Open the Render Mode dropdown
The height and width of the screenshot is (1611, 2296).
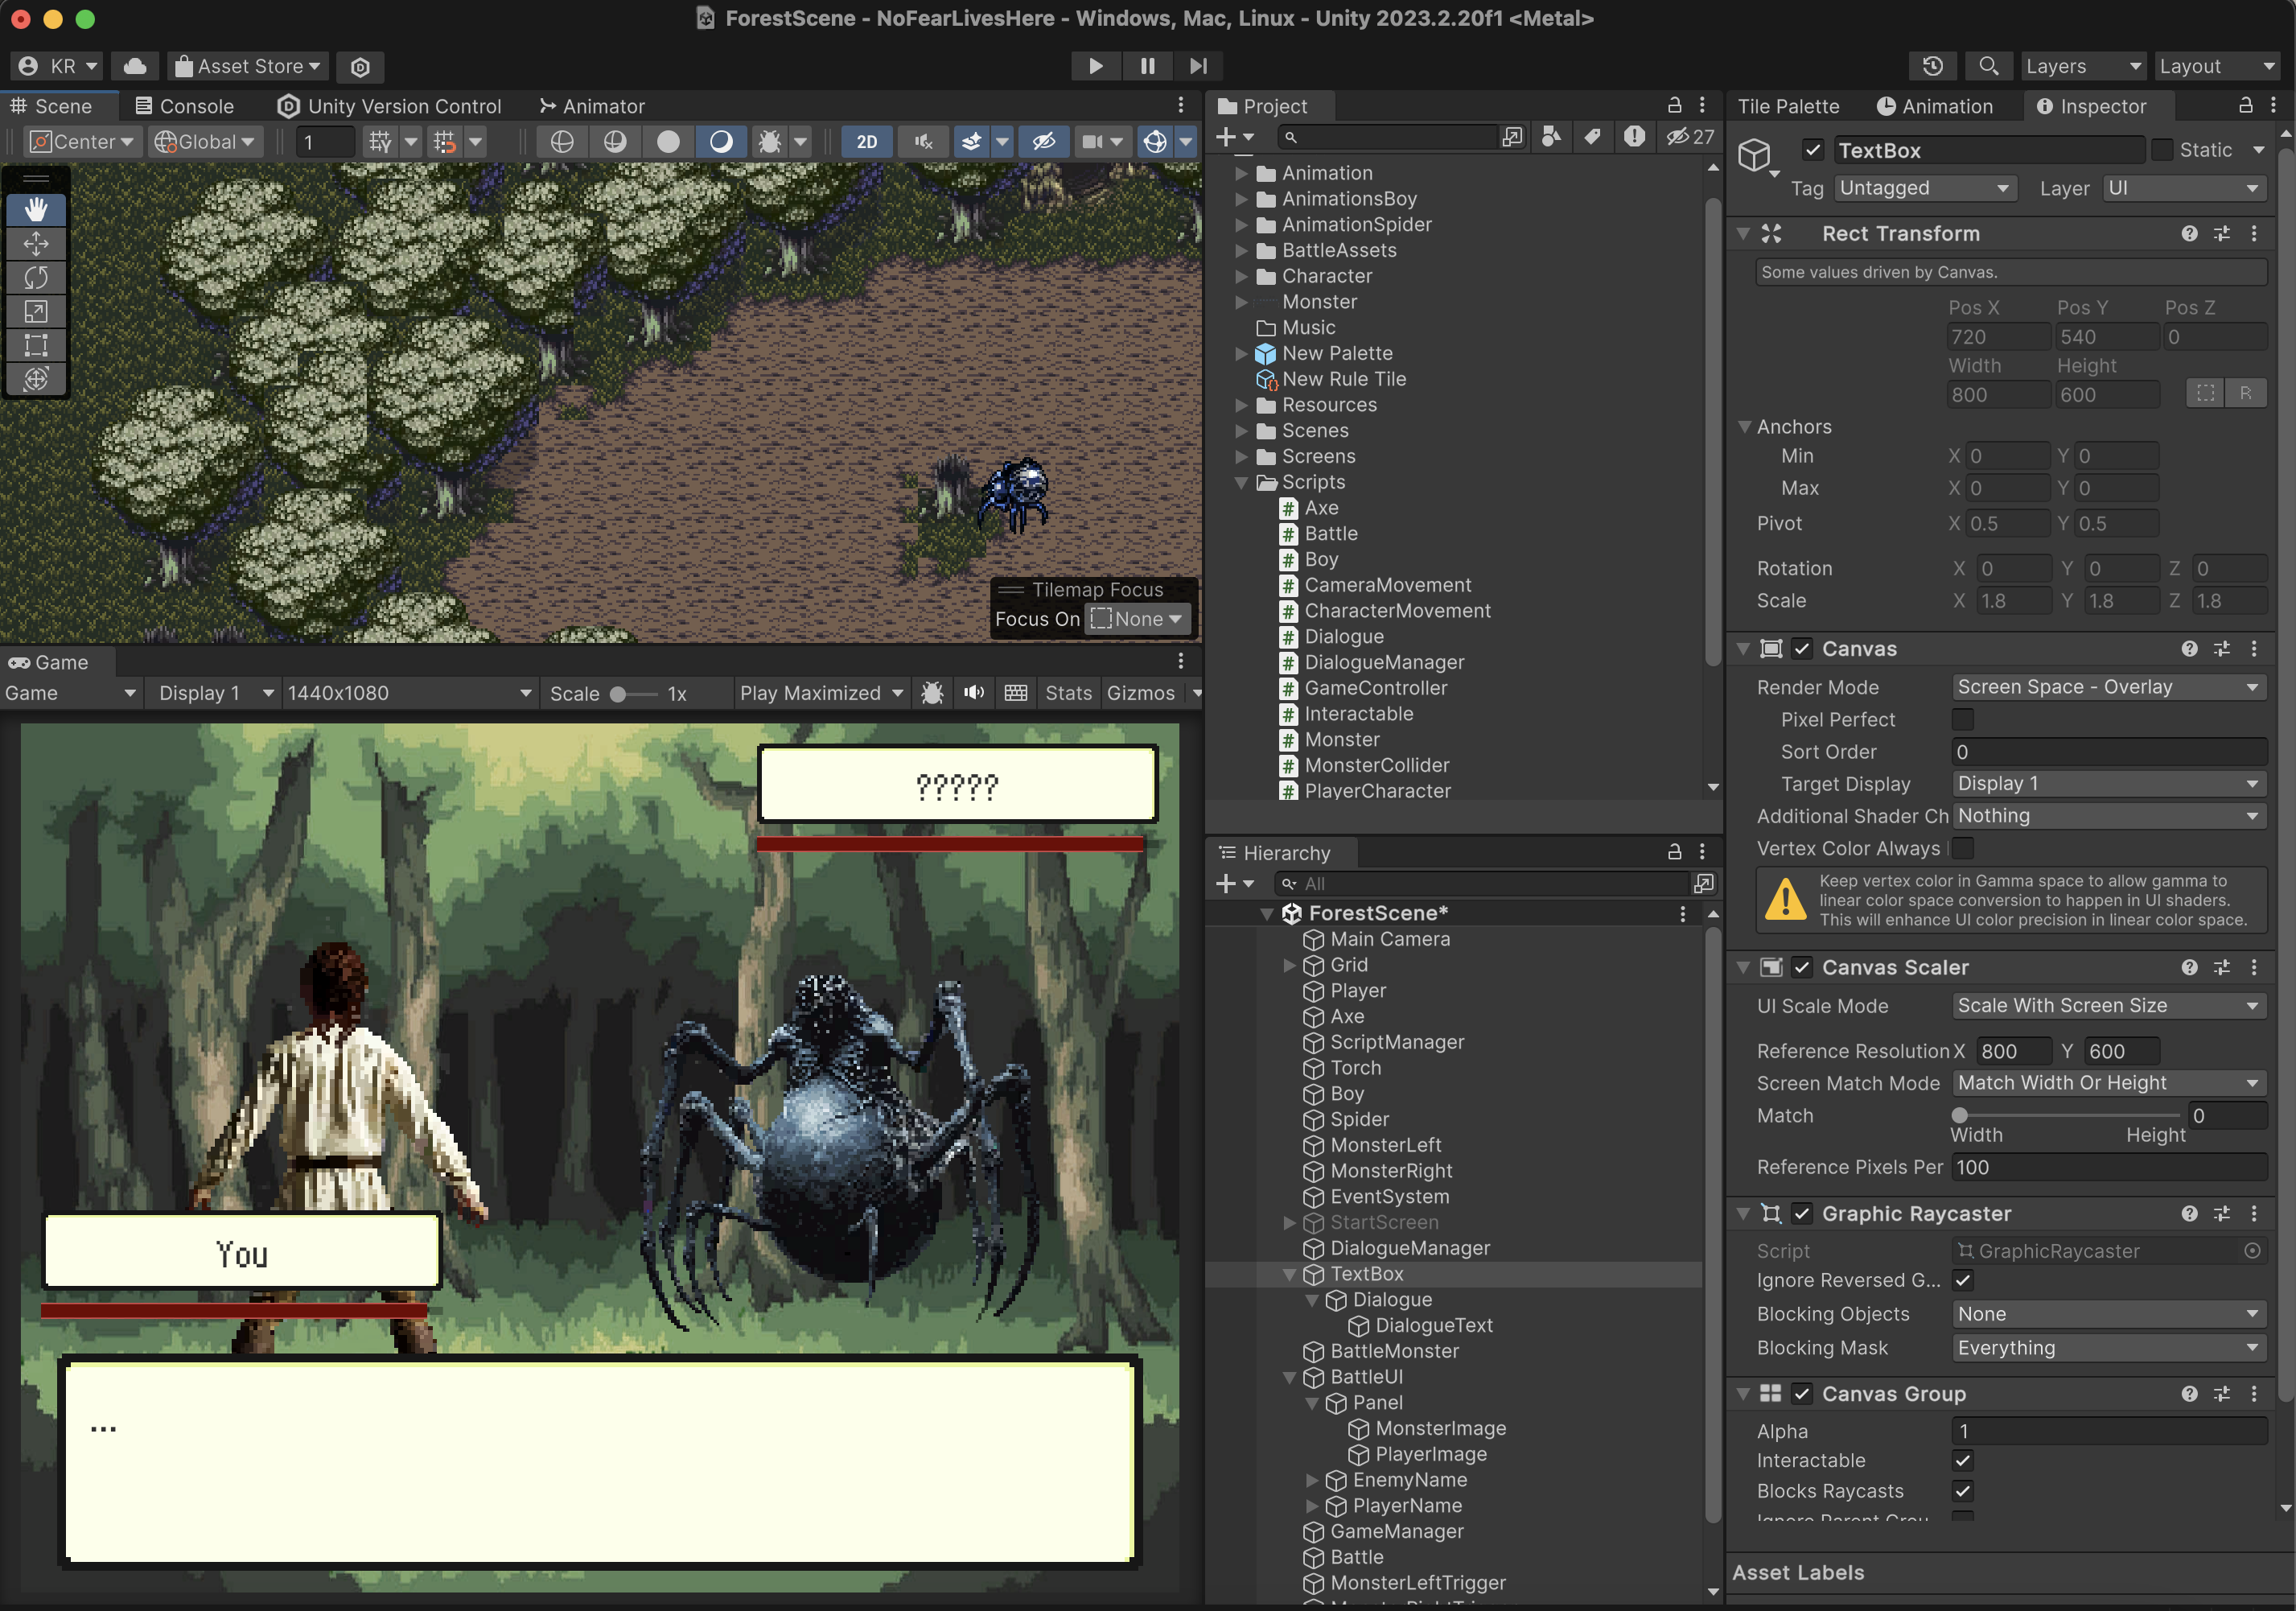[2107, 687]
